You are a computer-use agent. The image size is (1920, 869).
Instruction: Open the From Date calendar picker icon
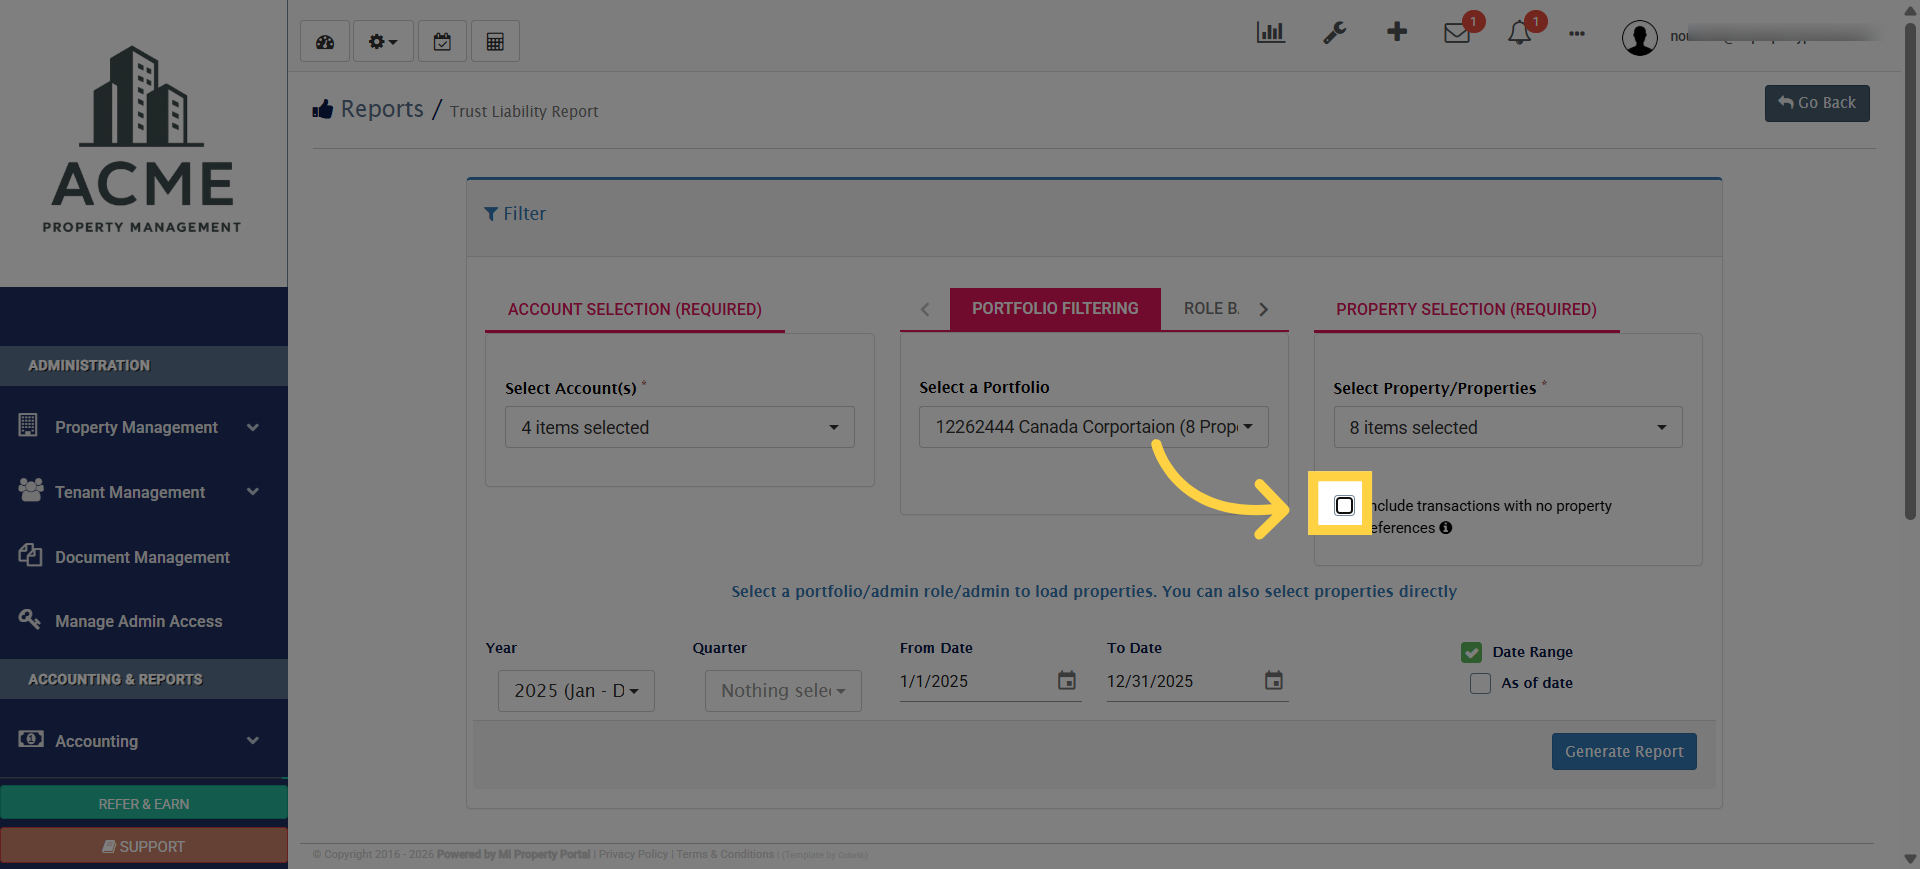(x=1067, y=681)
